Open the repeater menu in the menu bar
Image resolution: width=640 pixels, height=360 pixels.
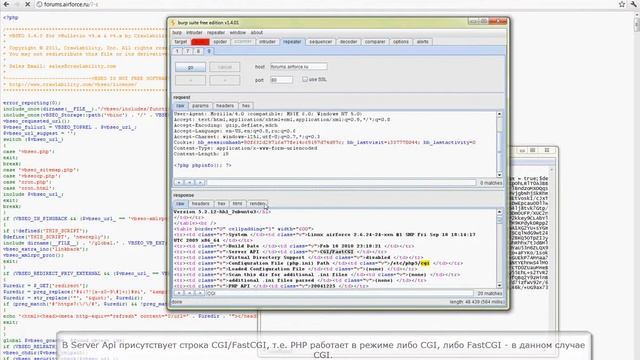pos(216,33)
